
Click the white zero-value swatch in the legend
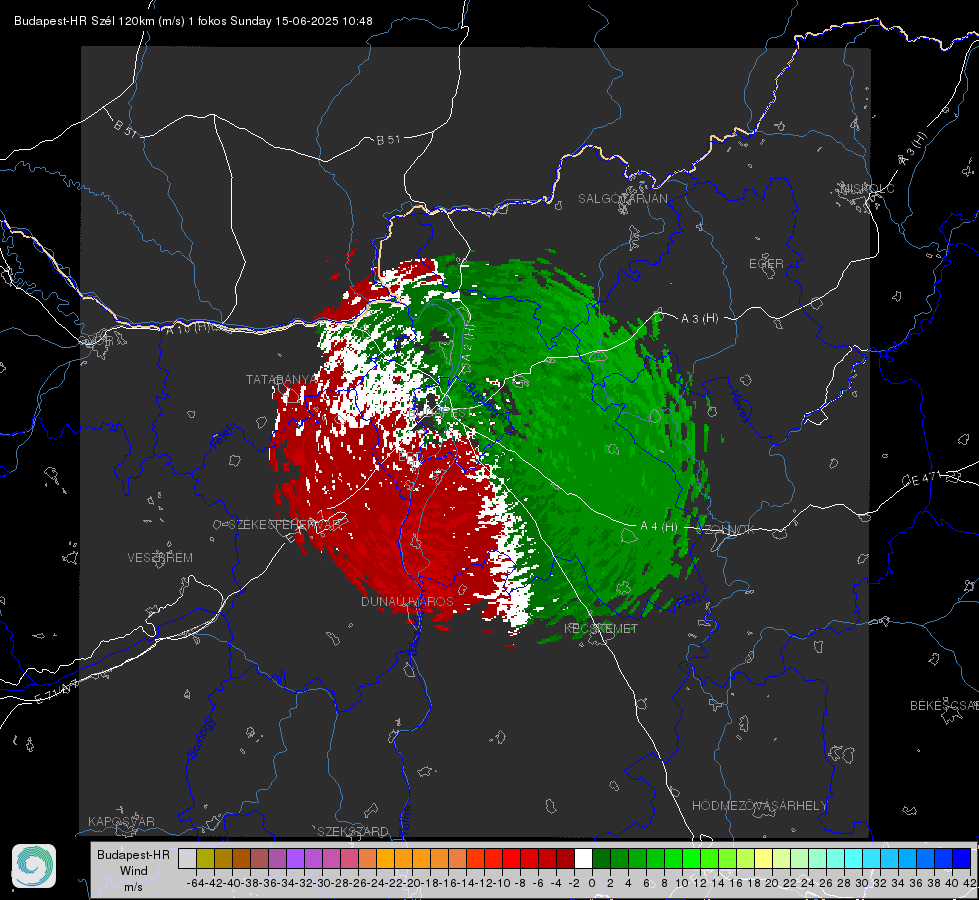583,858
